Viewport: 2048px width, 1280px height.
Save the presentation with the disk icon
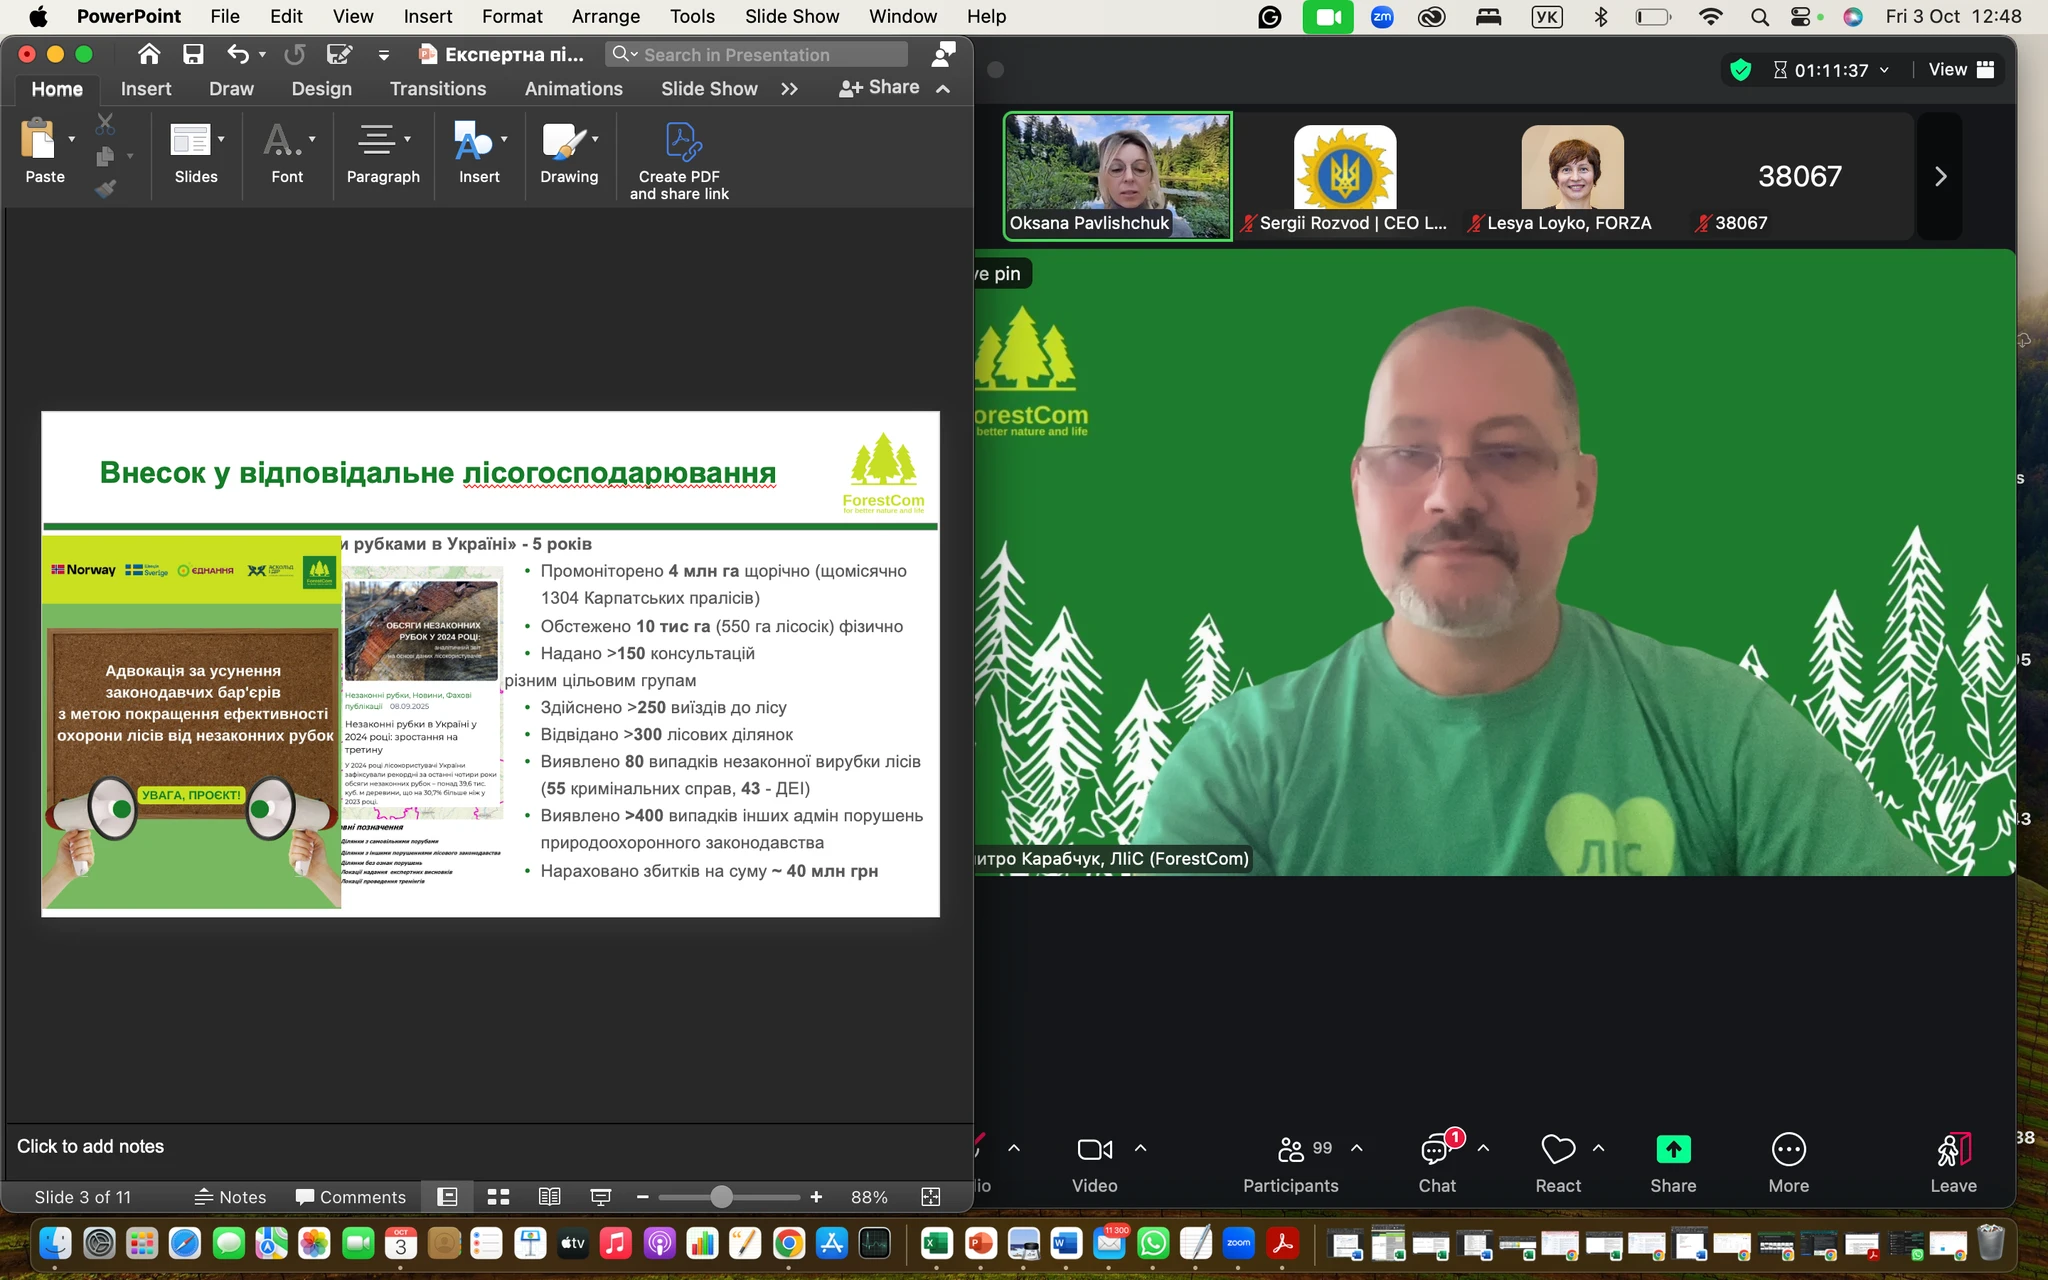(193, 54)
